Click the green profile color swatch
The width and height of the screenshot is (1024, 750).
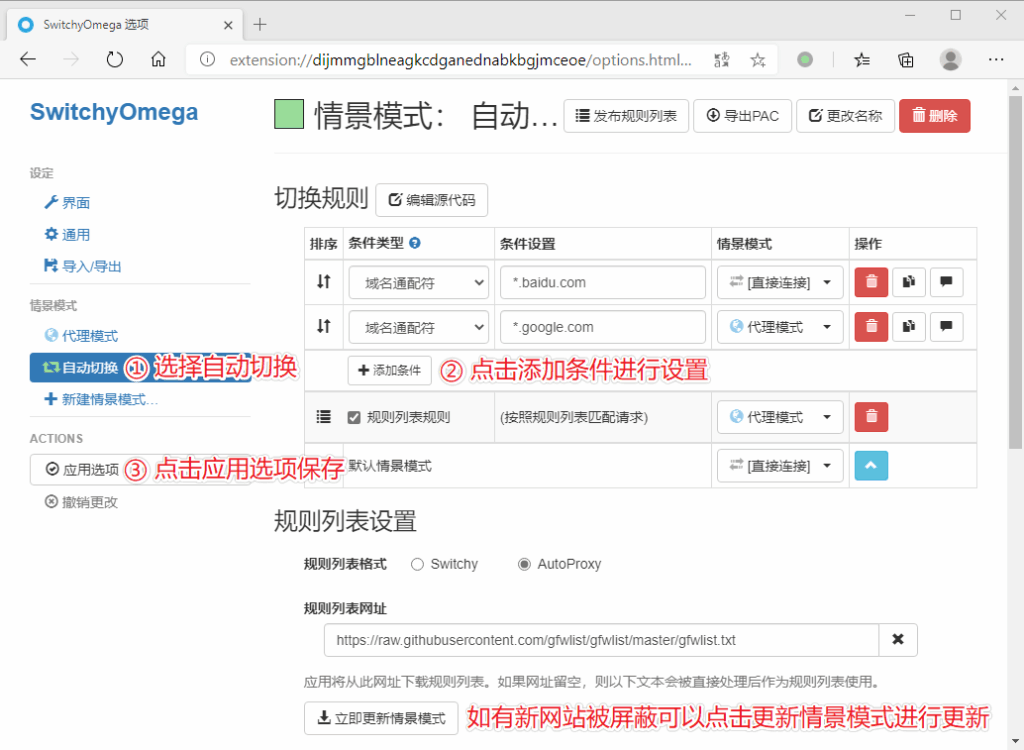tap(289, 116)
